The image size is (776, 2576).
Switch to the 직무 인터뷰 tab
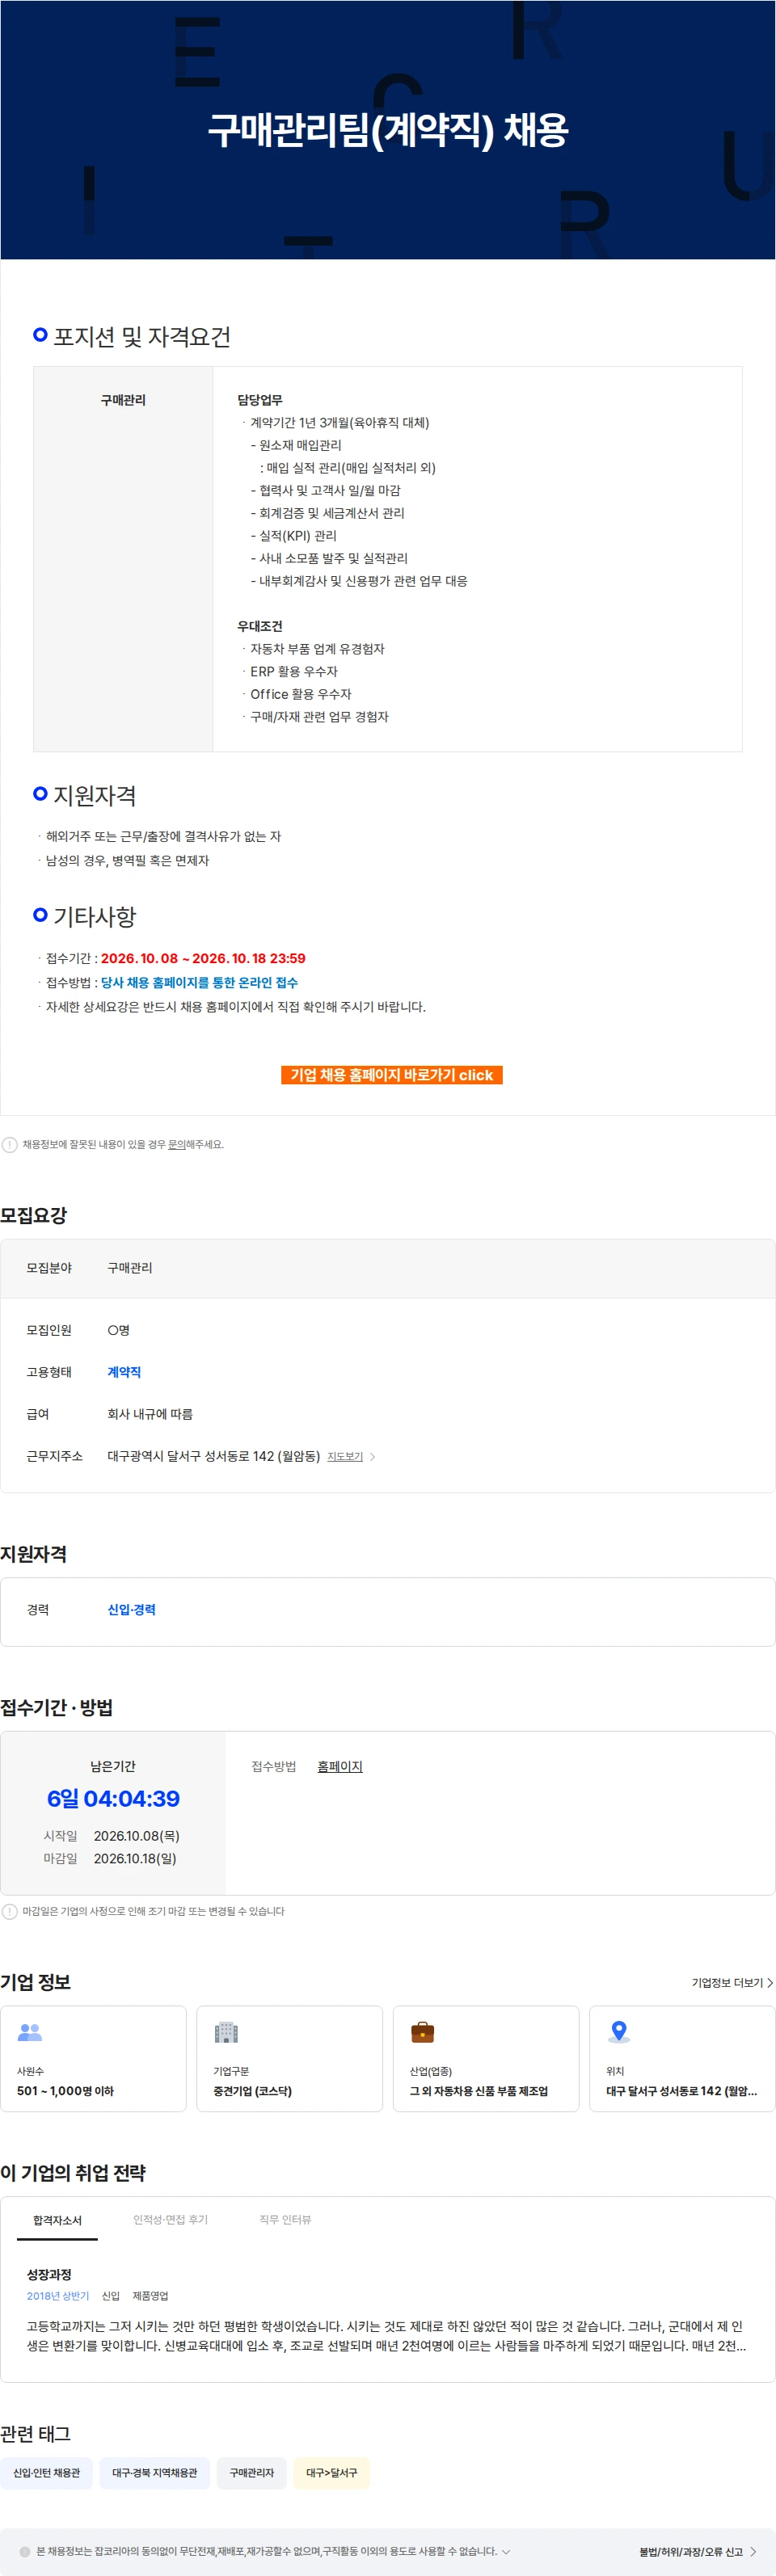[x=285, y=2219]
